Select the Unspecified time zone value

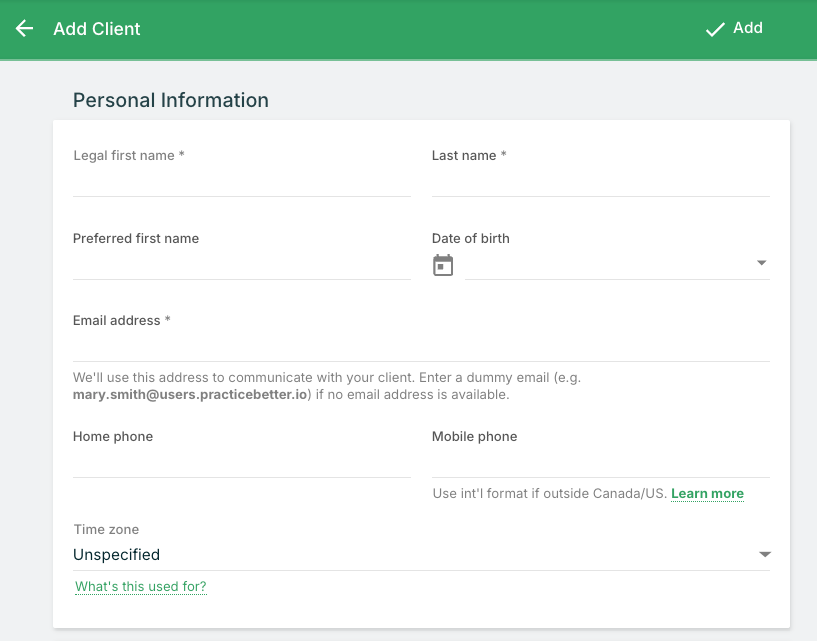coord(116,554)
